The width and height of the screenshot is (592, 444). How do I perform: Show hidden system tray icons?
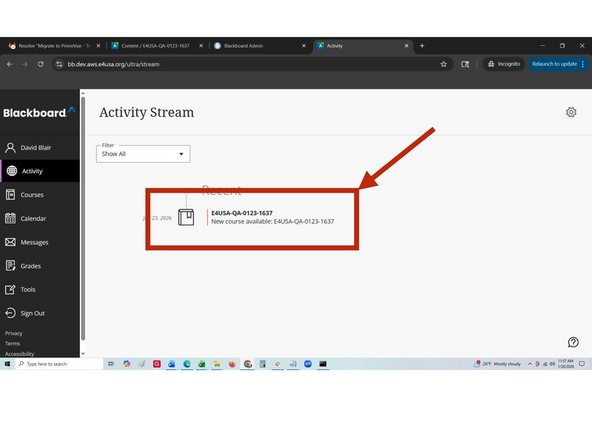(530, 364)
